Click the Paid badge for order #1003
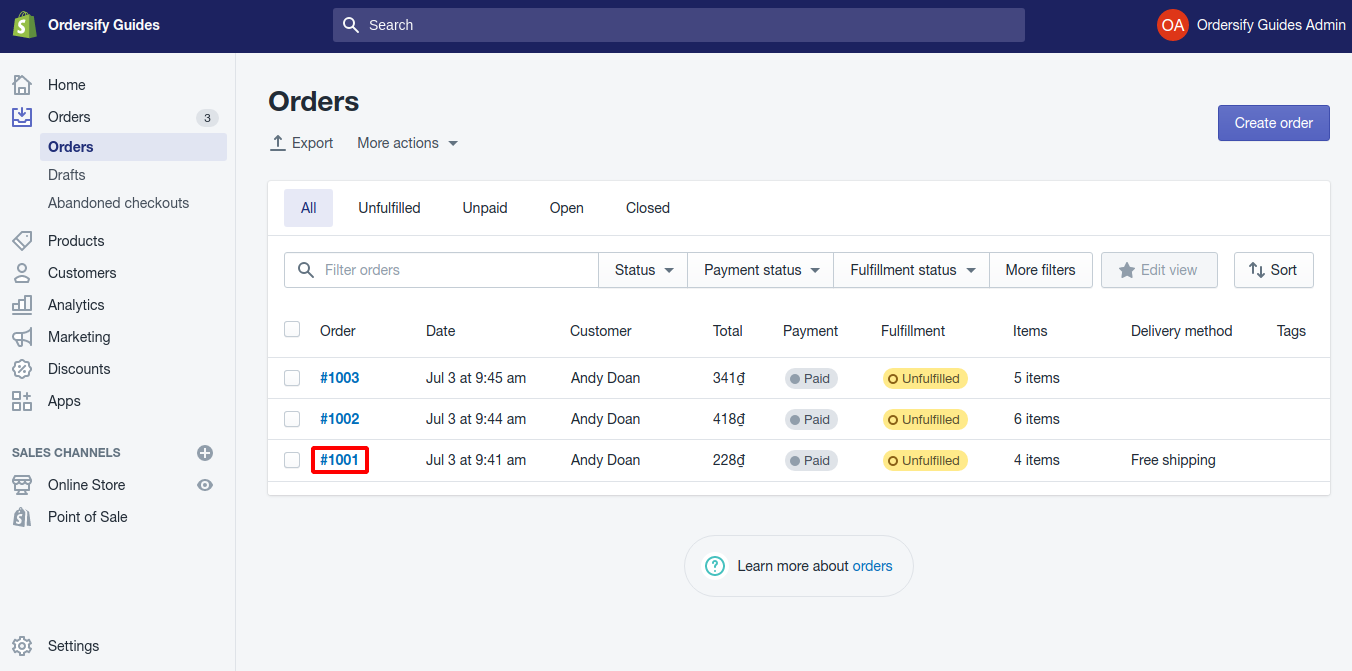Image resolution: width=1352 pixels, height=671 pixels. point(811,379)
